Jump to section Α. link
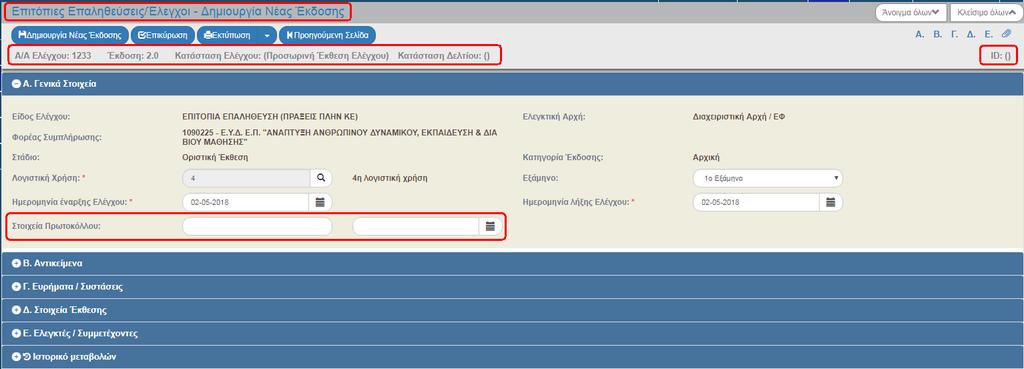The height and width of the screenshot is (369, 1024). click(x=920, y=35)
